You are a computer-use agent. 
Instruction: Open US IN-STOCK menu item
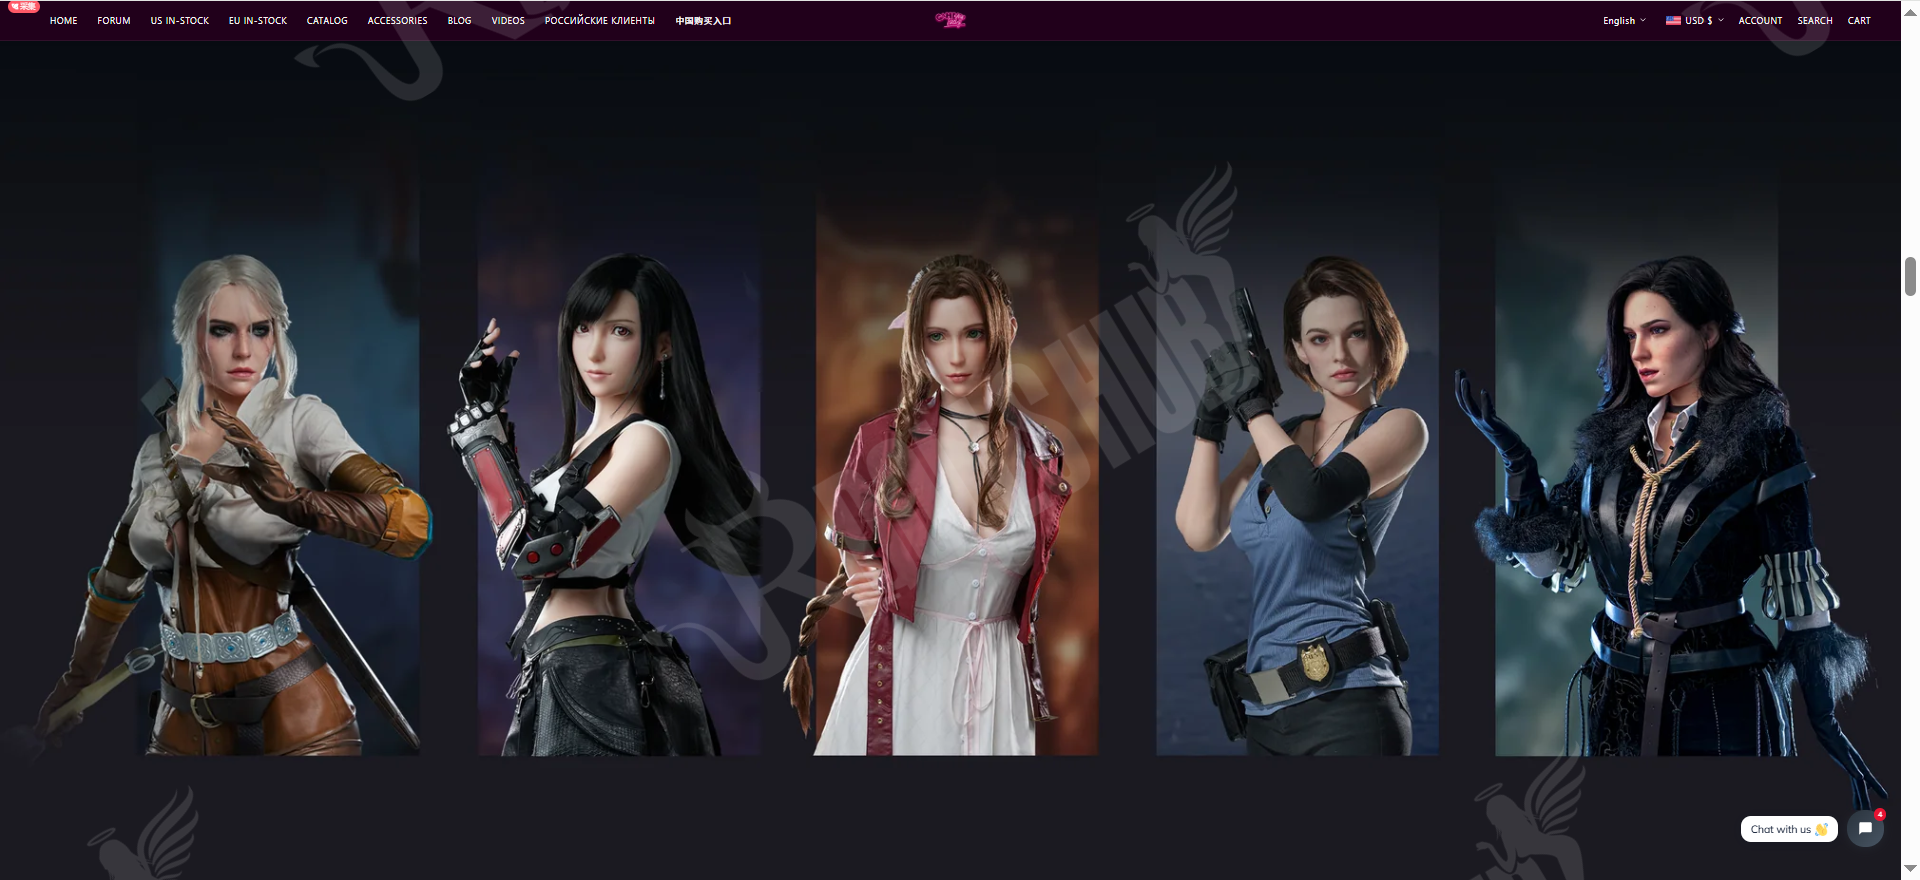[x=180, y=21]
